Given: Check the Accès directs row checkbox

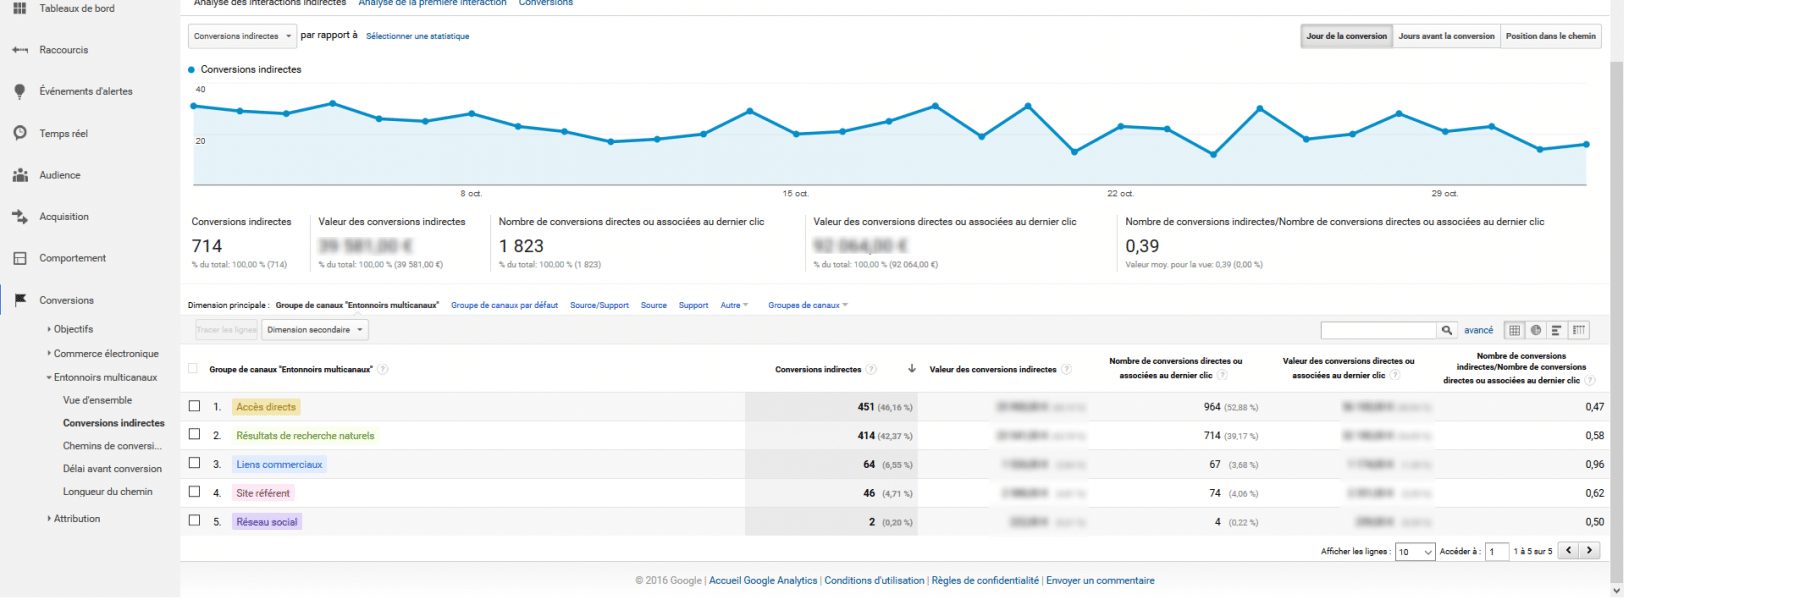Looking at the screenshot, I should click(x=194, y=406).
